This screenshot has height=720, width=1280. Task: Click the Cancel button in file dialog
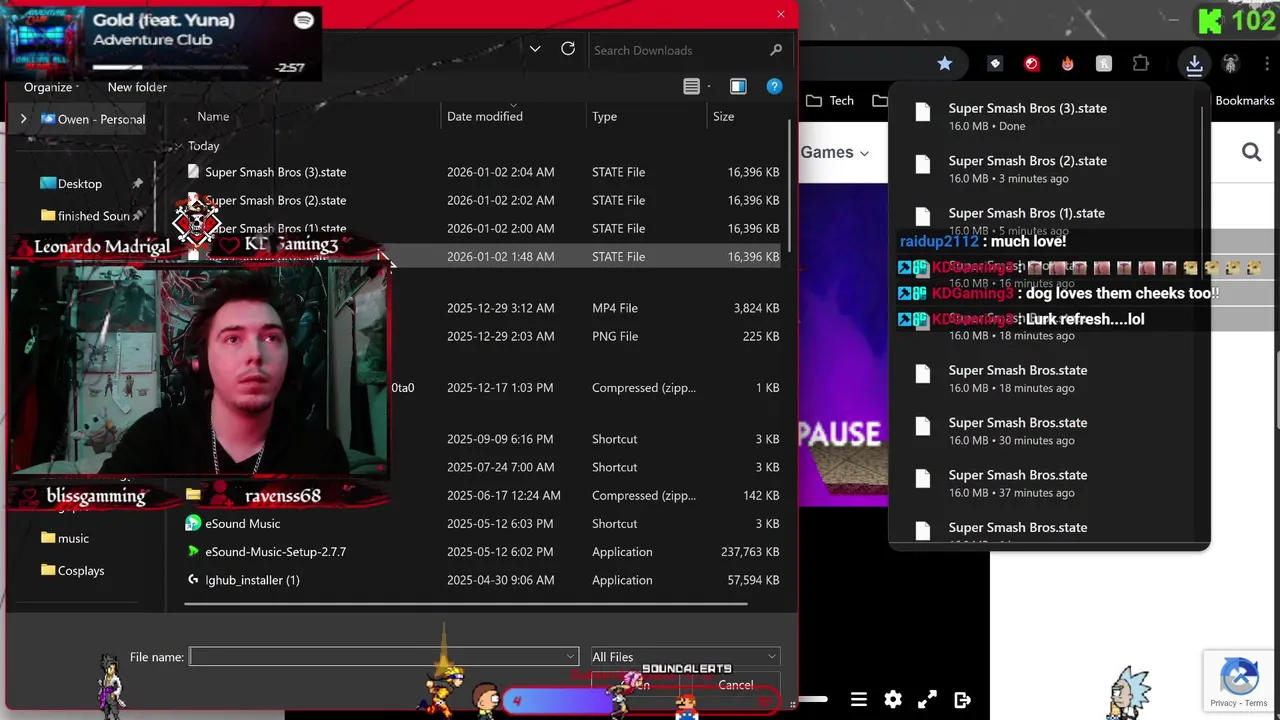[735, 685]
